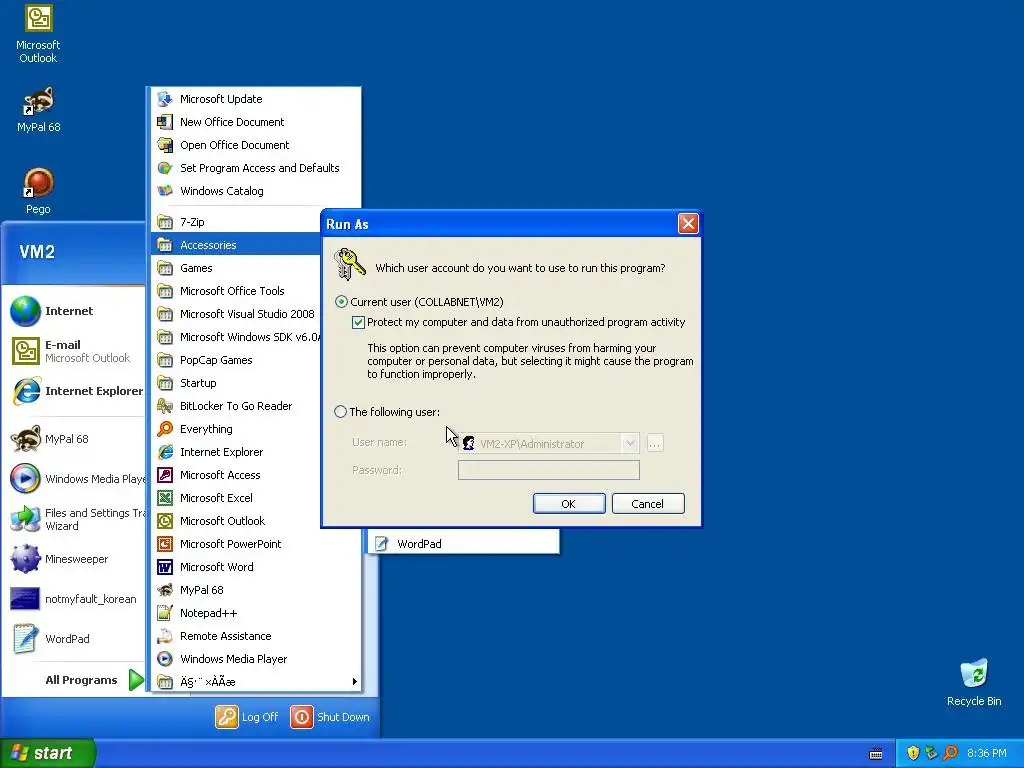1024x768 pixels.
Task: Click OK in Run As dialog
Action: pyautogui.click(x=569, y=504)
